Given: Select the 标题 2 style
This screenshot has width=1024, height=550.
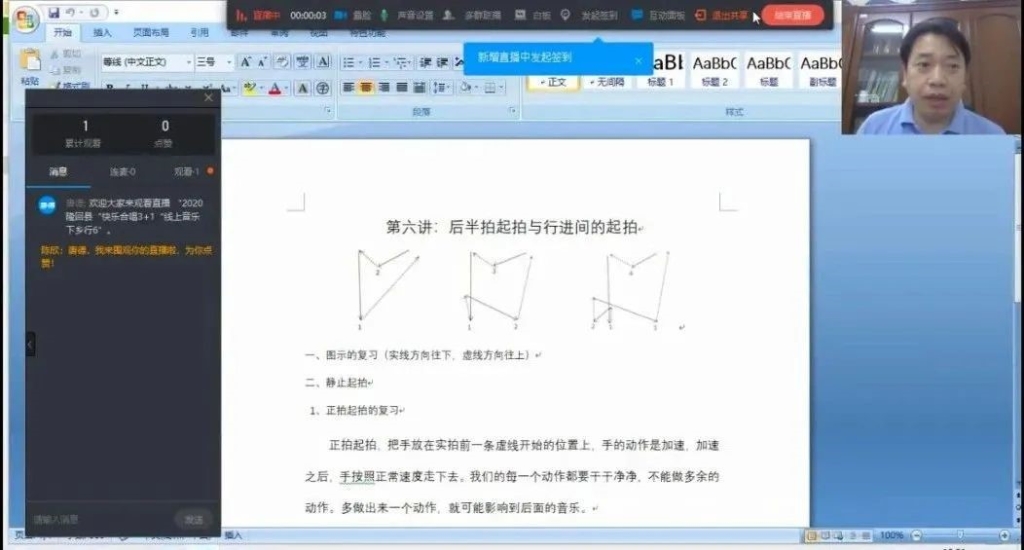Looking at the screenshot, I should click(714, 71).
